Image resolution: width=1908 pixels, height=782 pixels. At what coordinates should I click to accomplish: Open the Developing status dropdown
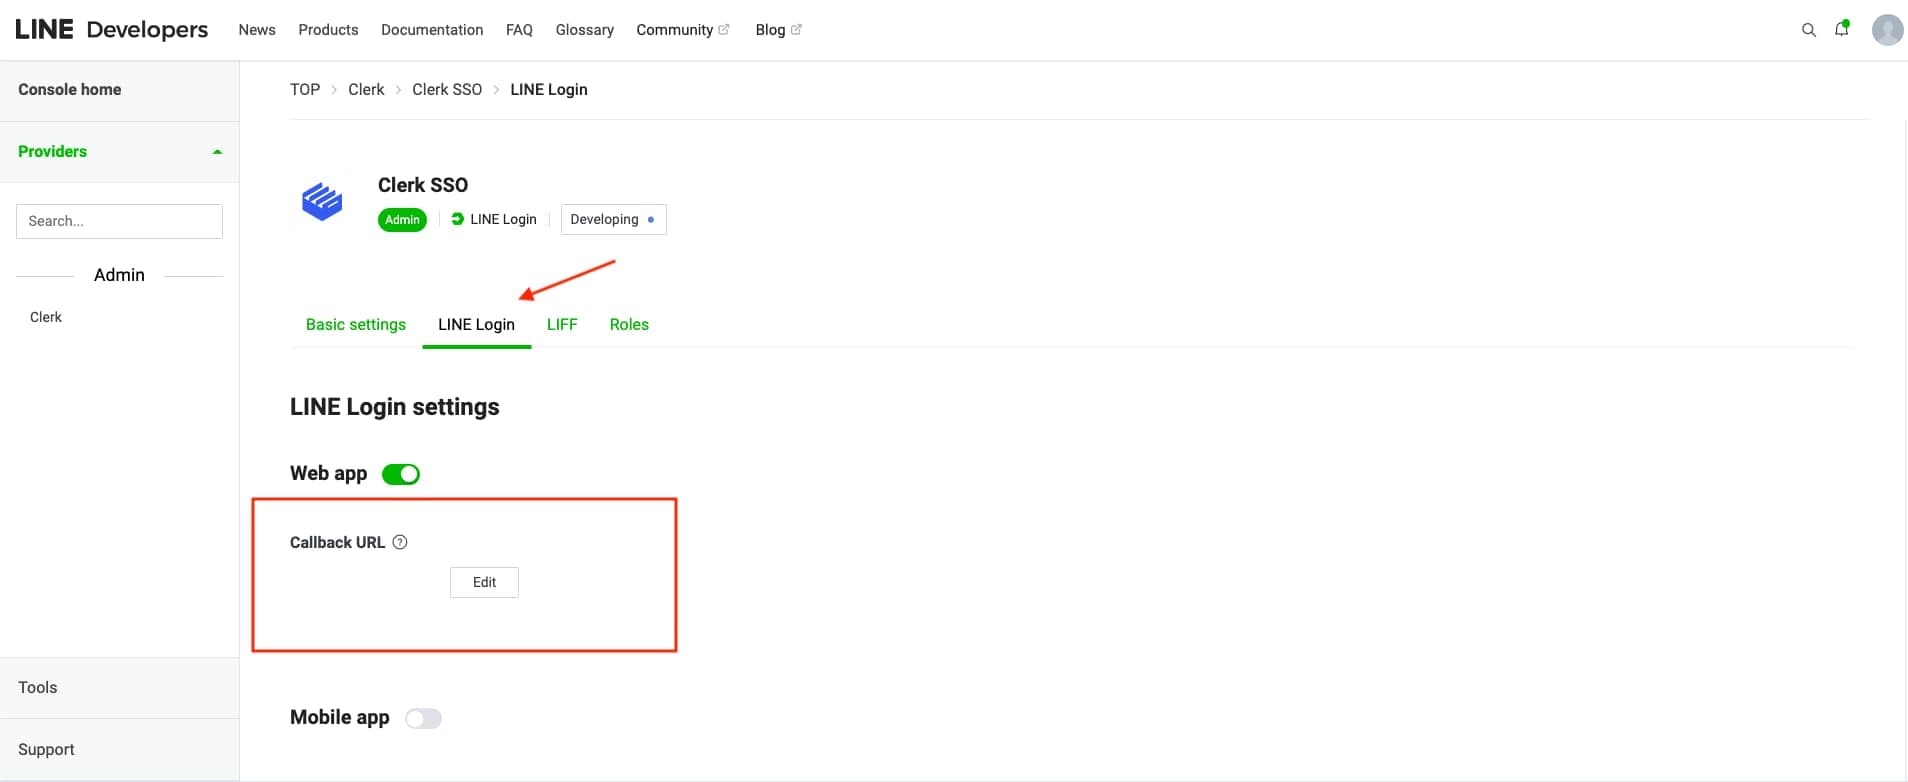tap(613, 219)
